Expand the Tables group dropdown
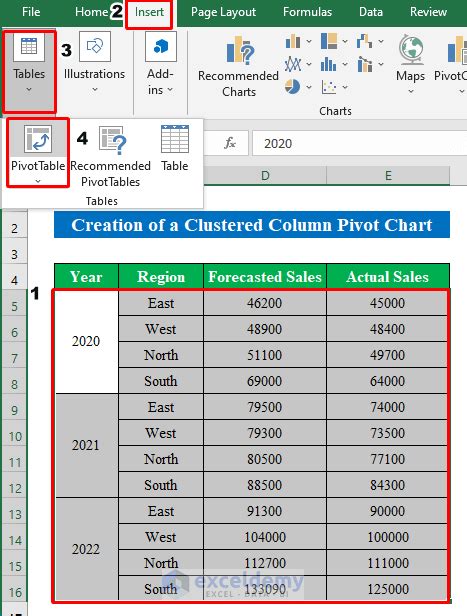The width and height of the screenshot is (467, 616). [x=29, y=90]
